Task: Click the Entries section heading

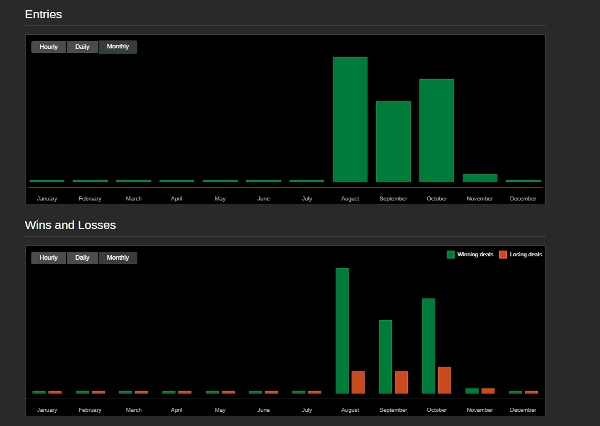Action: click(x=43, y=14)
